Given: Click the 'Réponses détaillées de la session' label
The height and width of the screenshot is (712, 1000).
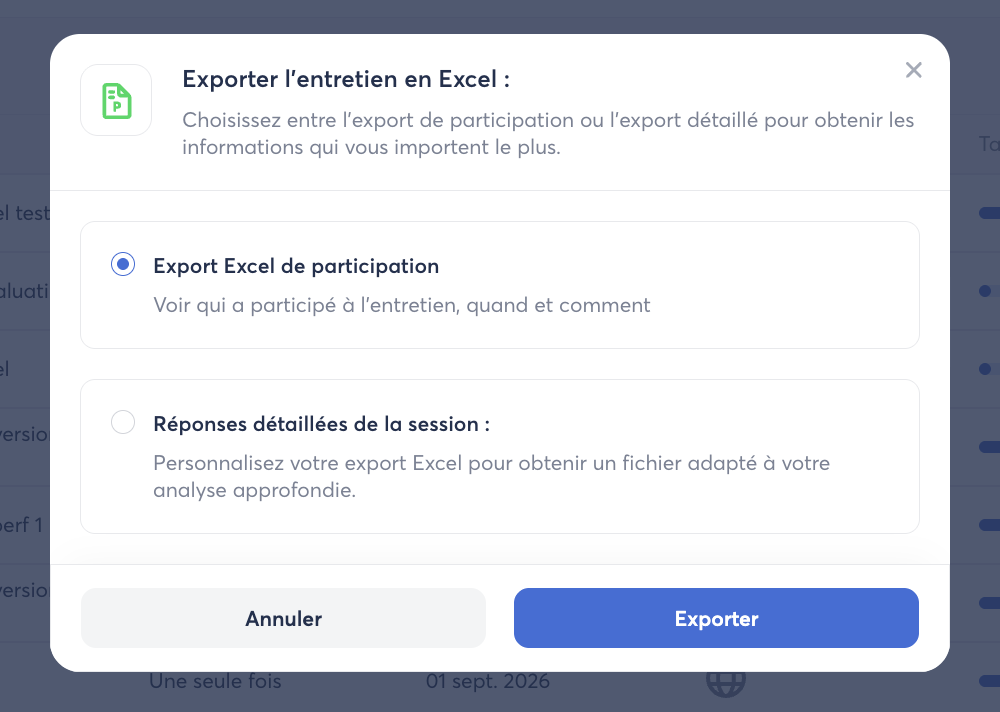Looking at the screenshot, I should tap(321, 424).
